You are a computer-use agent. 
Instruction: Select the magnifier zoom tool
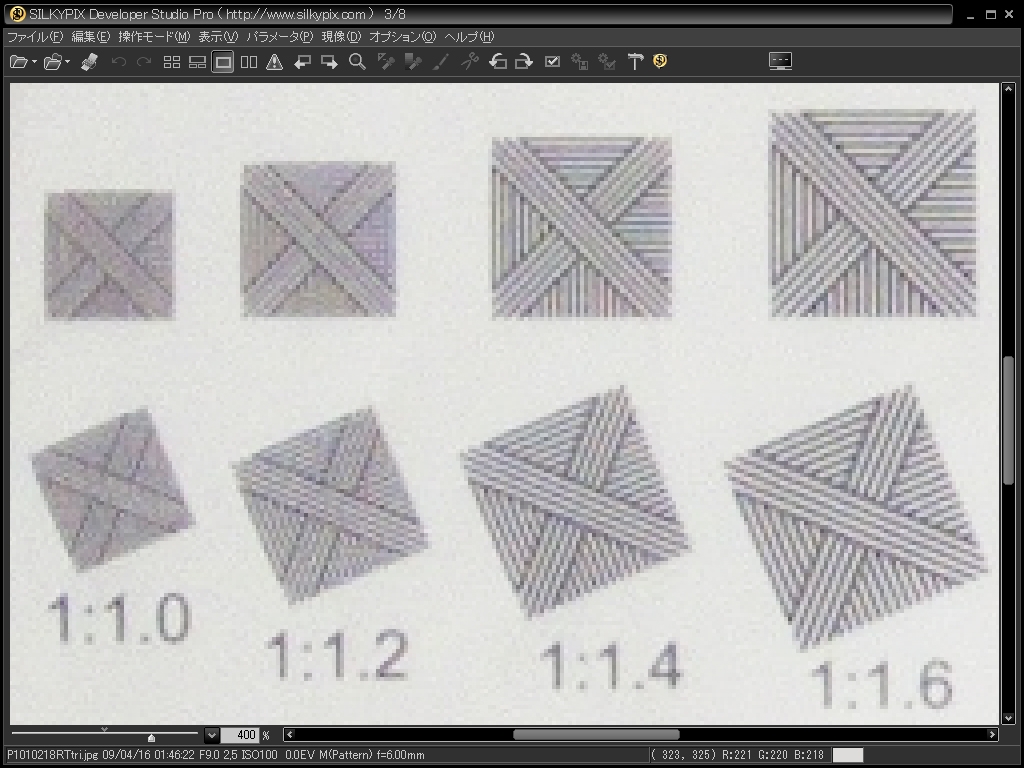357,62
